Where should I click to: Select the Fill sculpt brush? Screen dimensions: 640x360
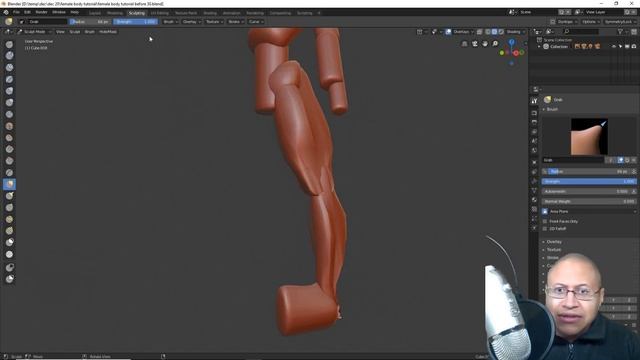[9, 149]
